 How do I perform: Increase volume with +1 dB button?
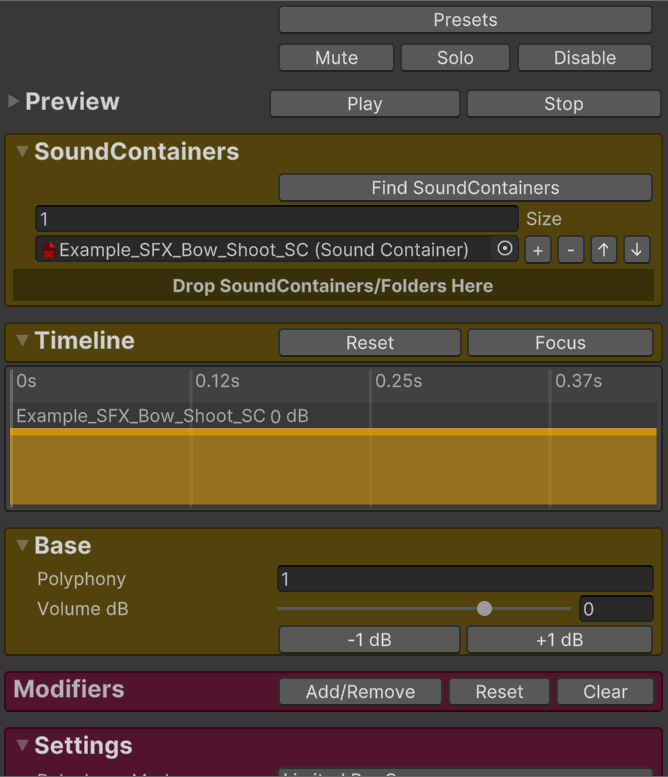click(559, 640)
